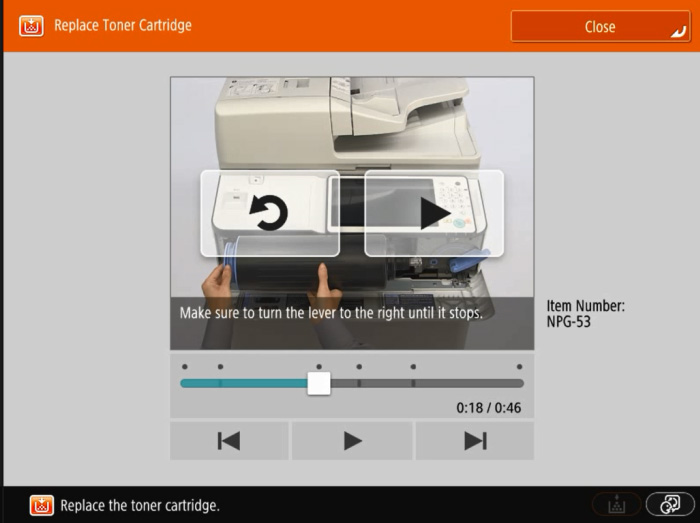Screen dimensions: 700x523
Task: Click the replay overlay icon on video
Action: coord(270,213)
